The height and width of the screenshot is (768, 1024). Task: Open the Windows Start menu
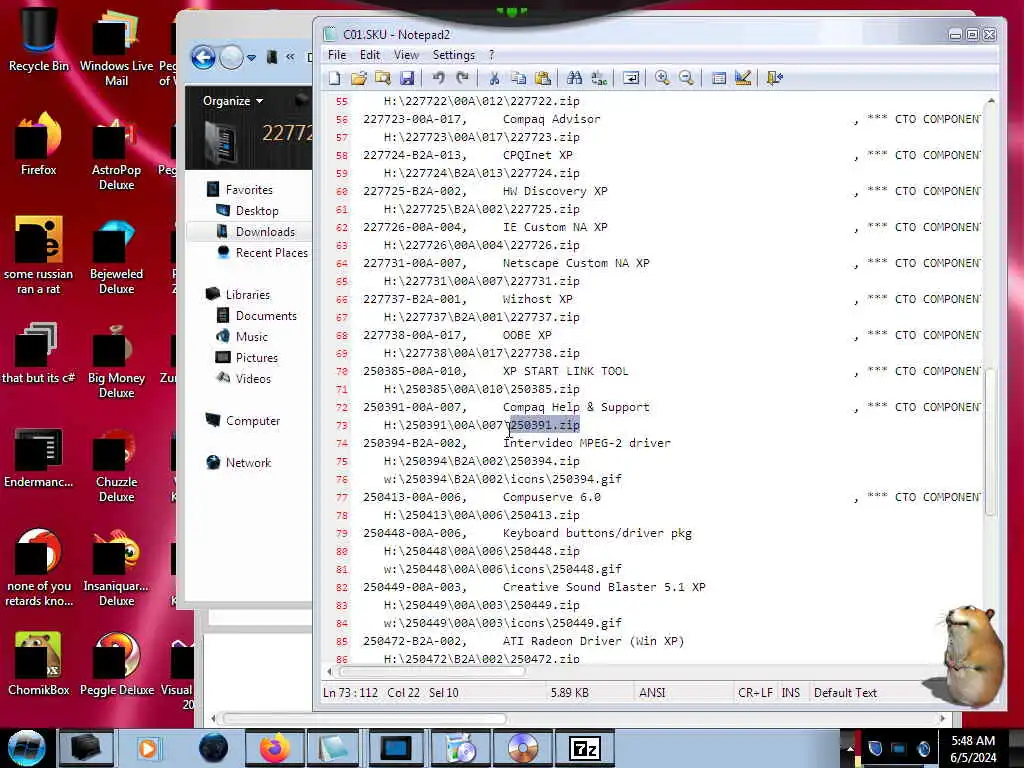pyautogui.click(x=27, y=748)
